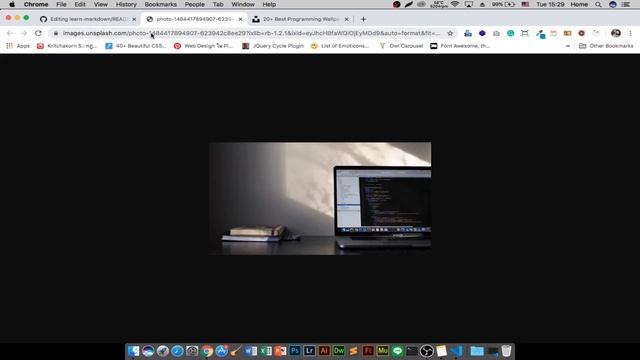640x360 pixels.
Task: Open the 40+ Beautiful CSS bookmark
Action: pyautogui.click(x=136, y=46)
